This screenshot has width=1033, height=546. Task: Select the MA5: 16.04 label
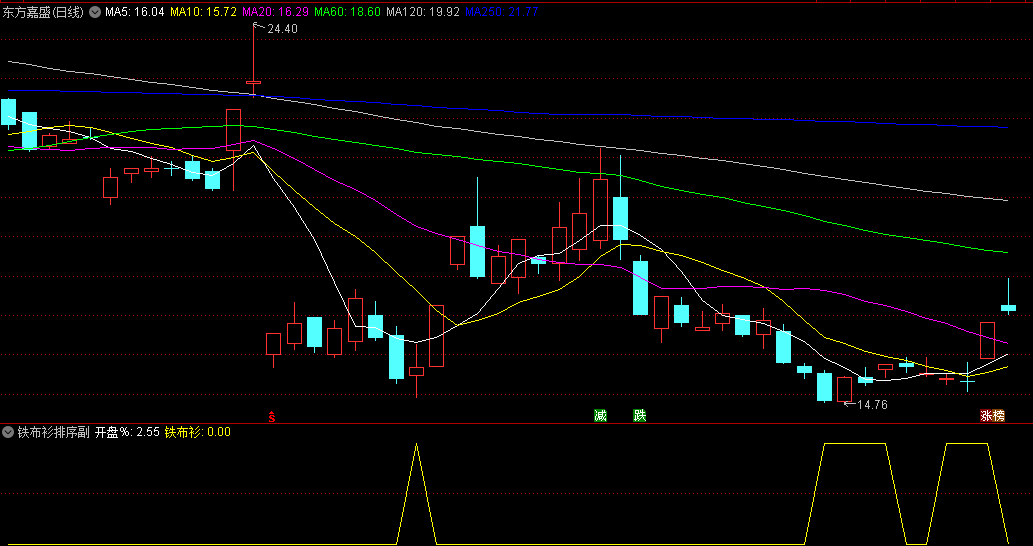(x=134, y=12)
